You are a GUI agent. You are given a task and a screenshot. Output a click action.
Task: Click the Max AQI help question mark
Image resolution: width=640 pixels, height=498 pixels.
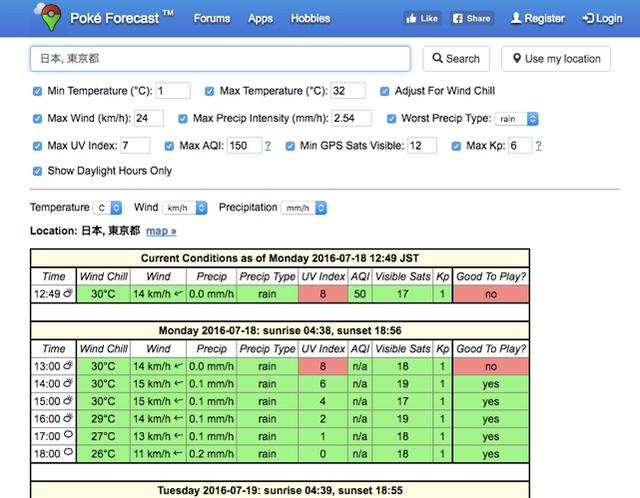(x=267, y=146)
